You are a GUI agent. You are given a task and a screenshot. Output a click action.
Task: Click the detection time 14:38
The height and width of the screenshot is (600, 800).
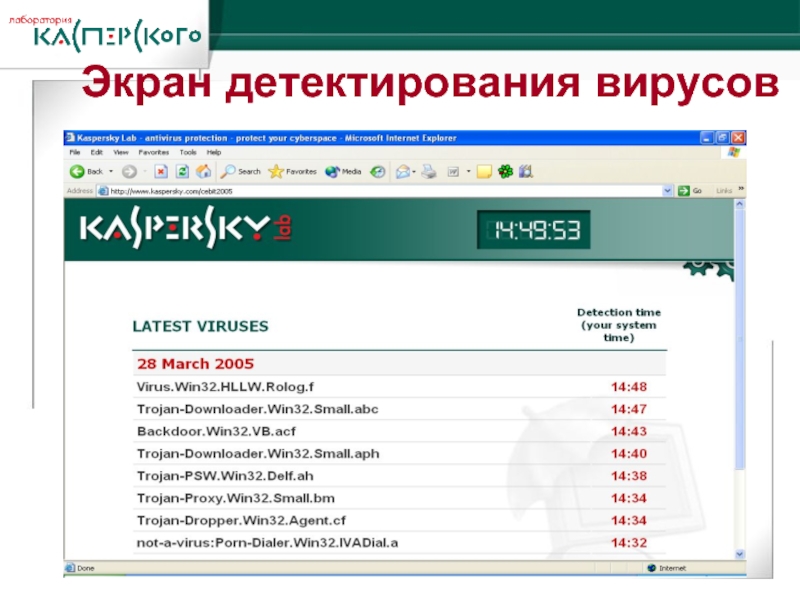click(x=629, y=476)
